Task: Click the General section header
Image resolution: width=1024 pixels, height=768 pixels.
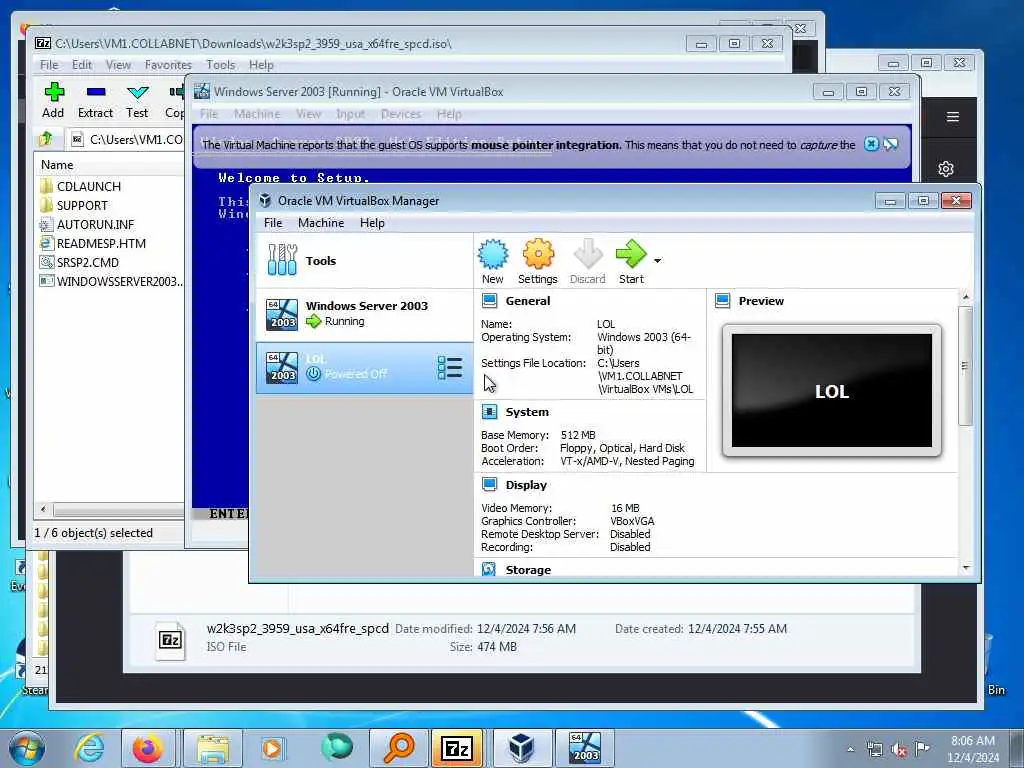Action: (x=527, y=301)
